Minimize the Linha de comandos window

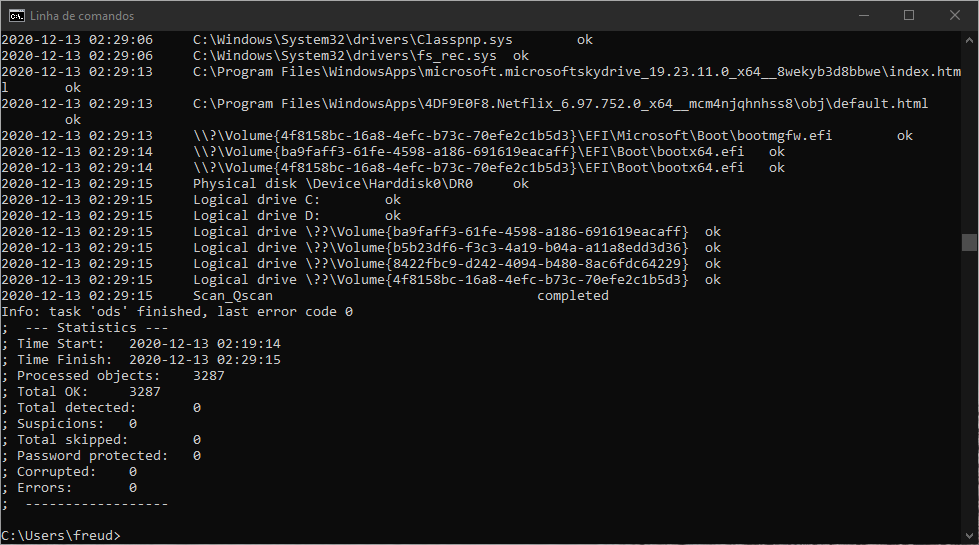863,16
